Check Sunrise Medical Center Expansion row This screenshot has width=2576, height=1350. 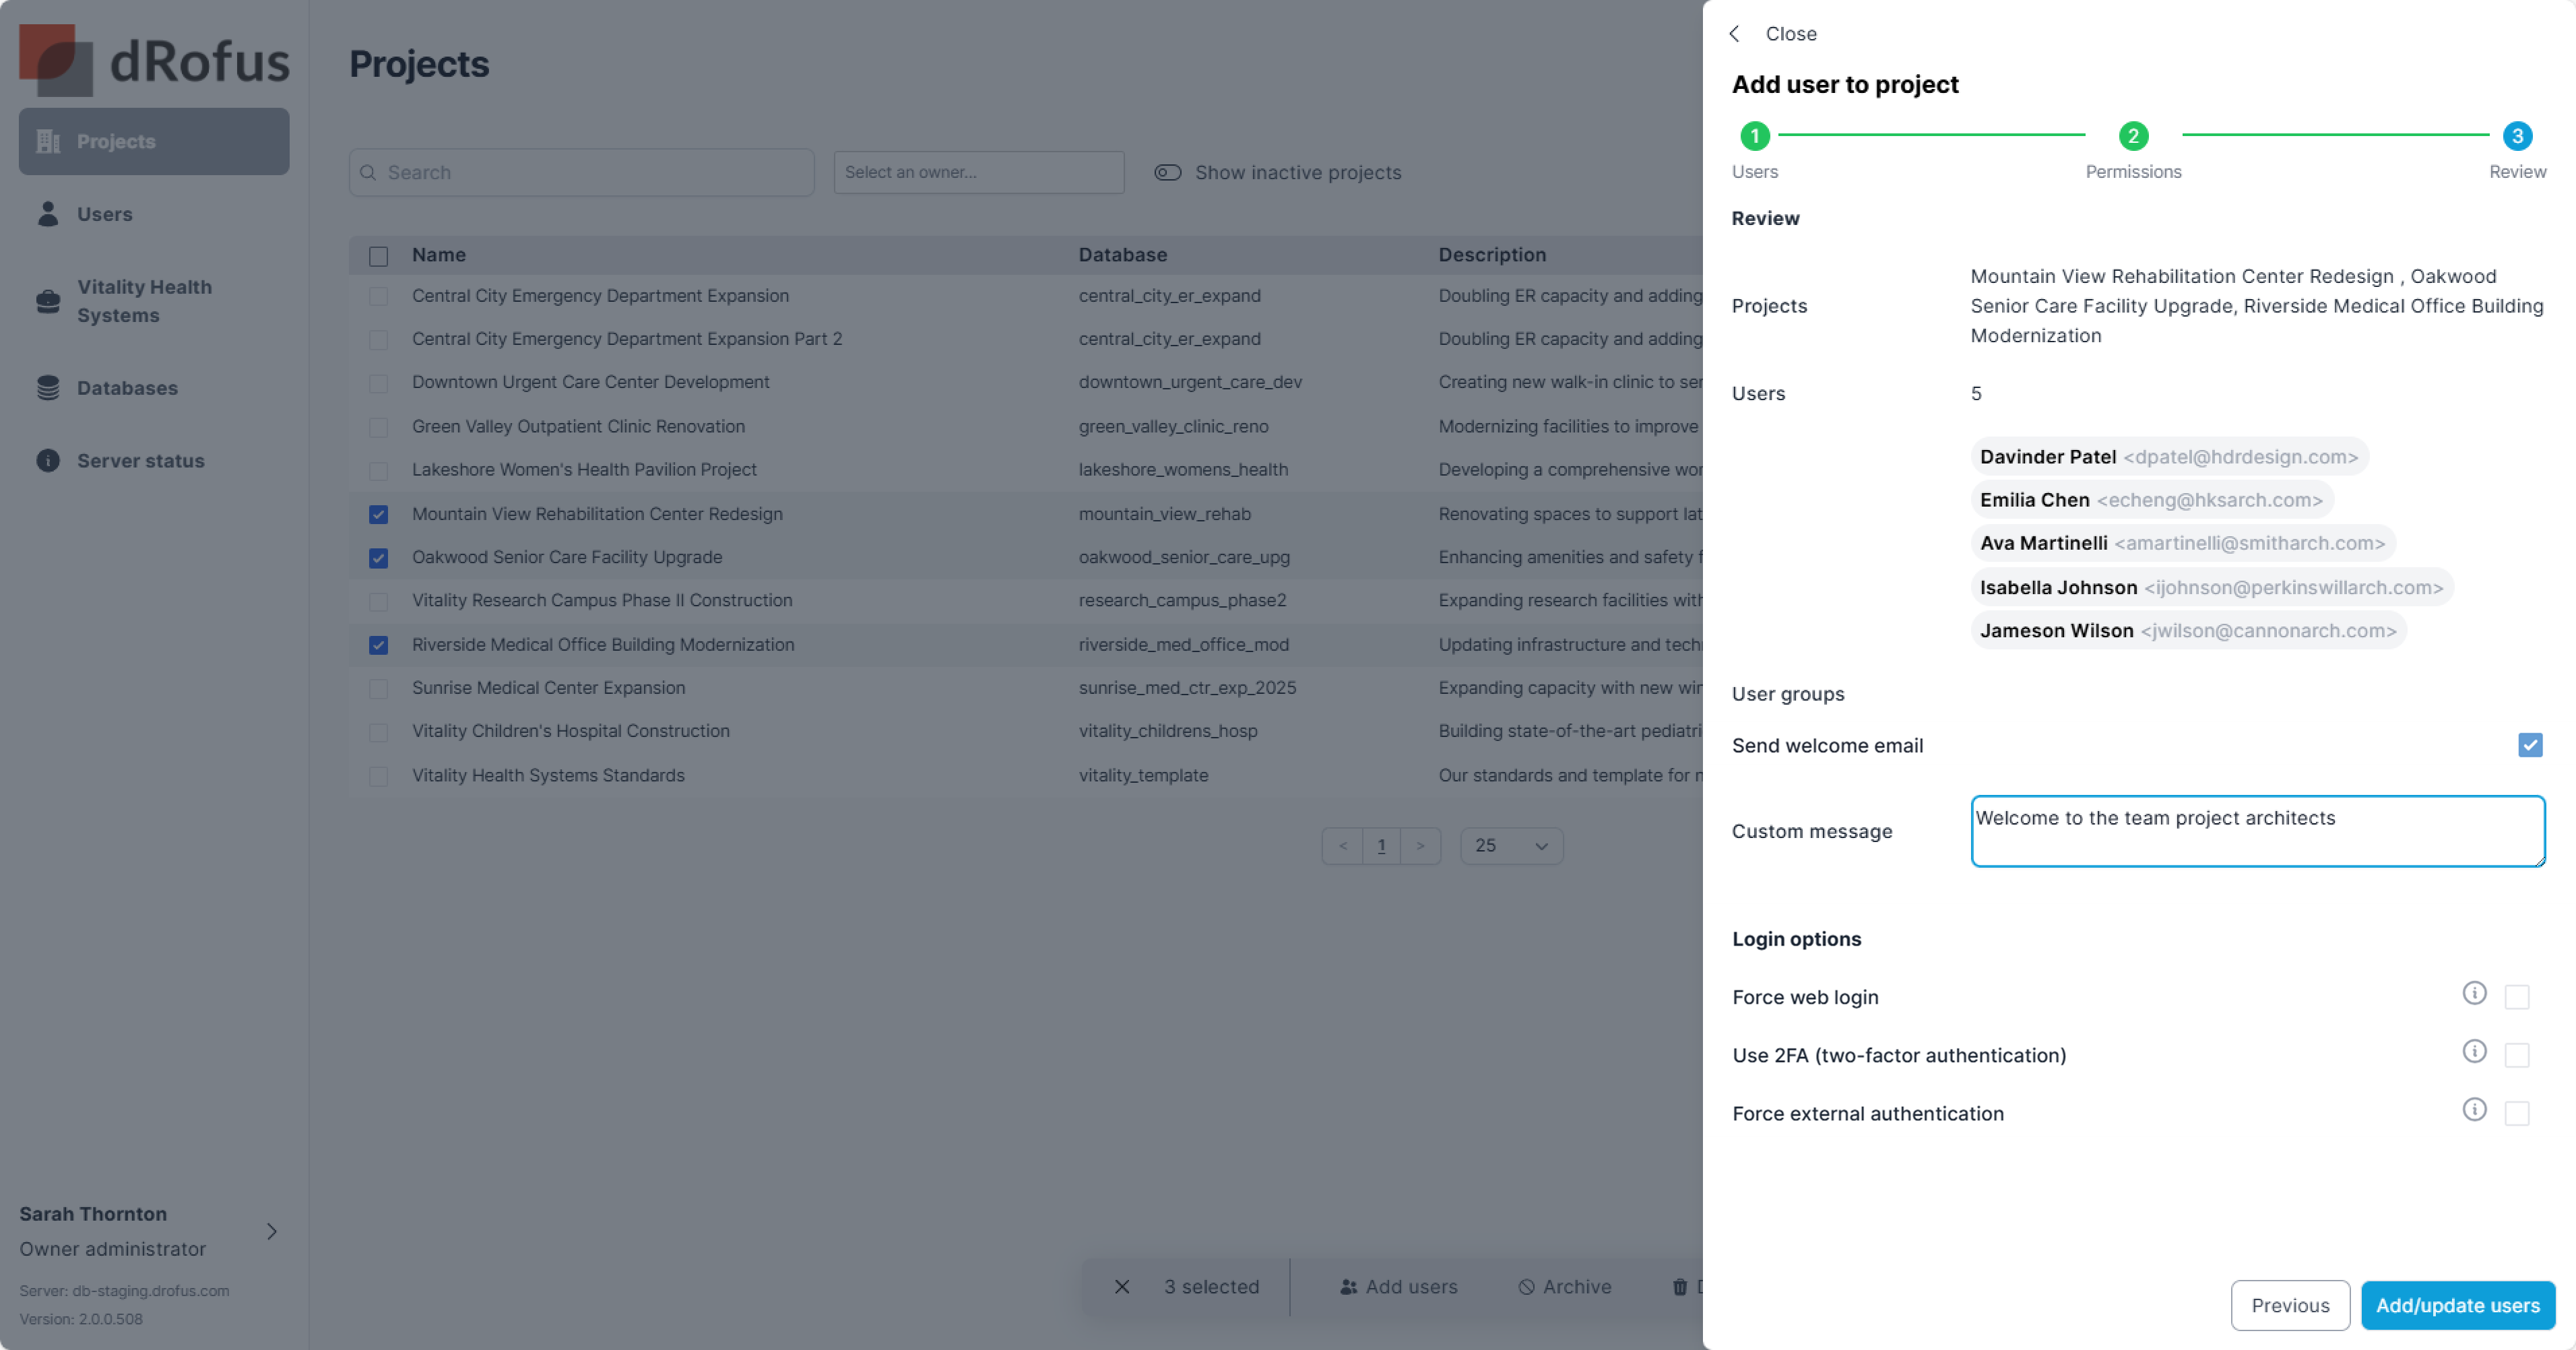(x=378, y=689)
